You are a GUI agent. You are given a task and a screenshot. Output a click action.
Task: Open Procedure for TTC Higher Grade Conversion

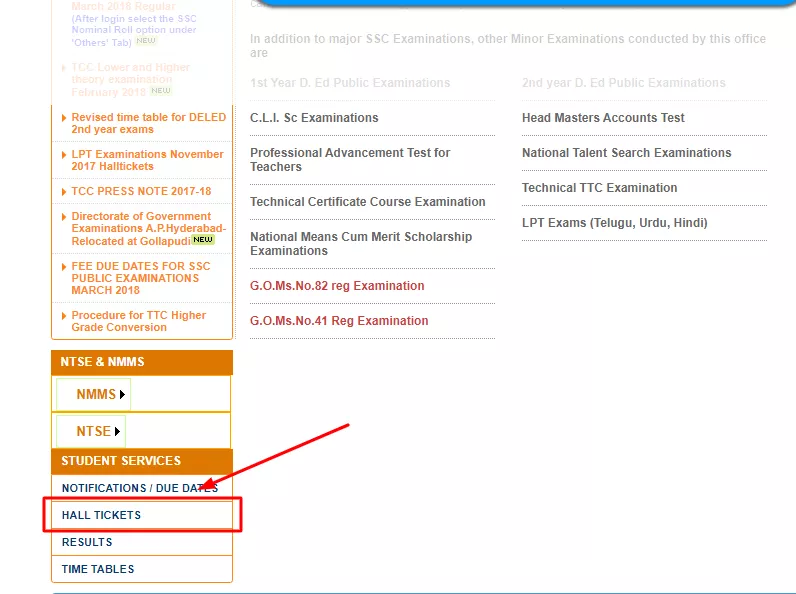pyautogui.click(x=138, y=321)
